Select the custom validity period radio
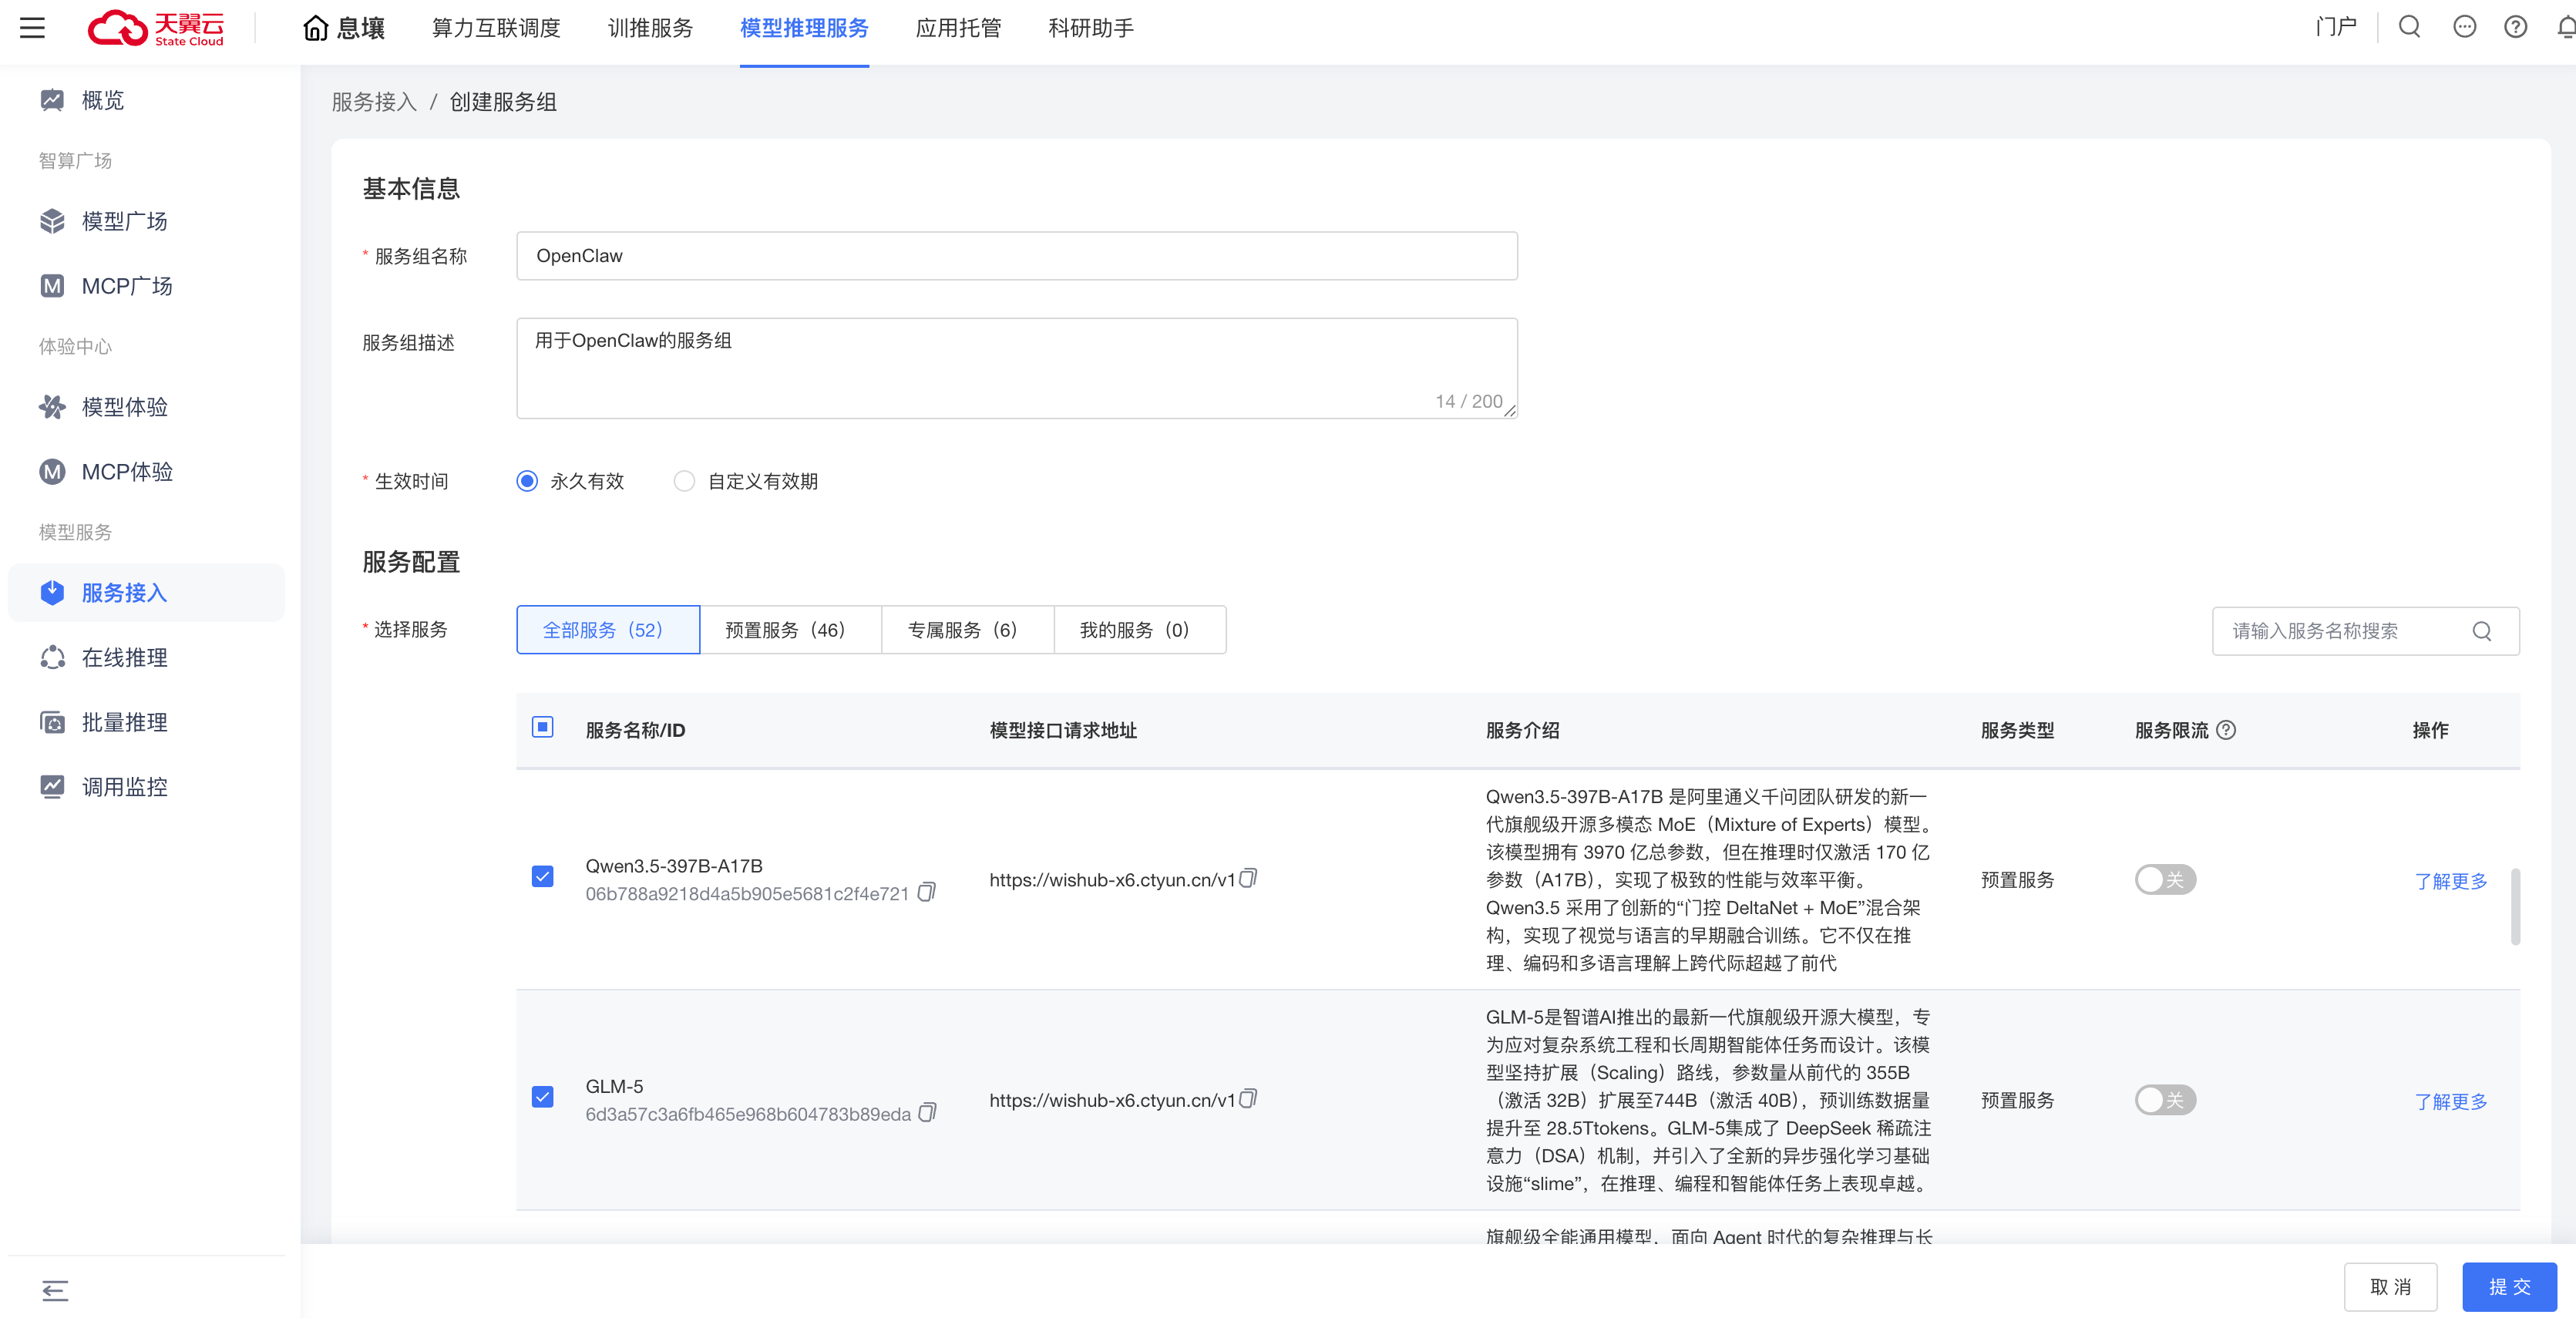 [684, 481]
